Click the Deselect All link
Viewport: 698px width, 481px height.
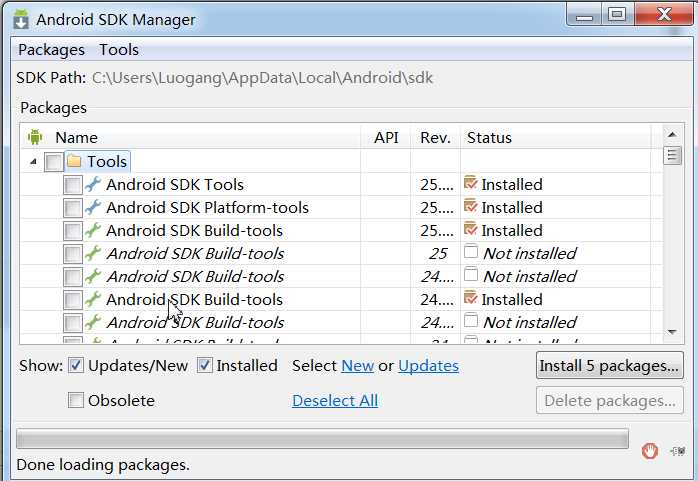[x=335, y=400]
